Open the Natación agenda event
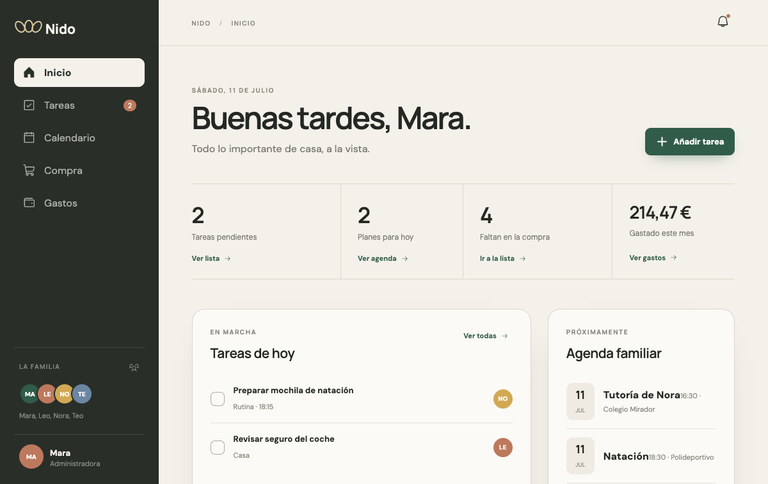Viewport: 768px width, 484px height. (x=641, y=456)
